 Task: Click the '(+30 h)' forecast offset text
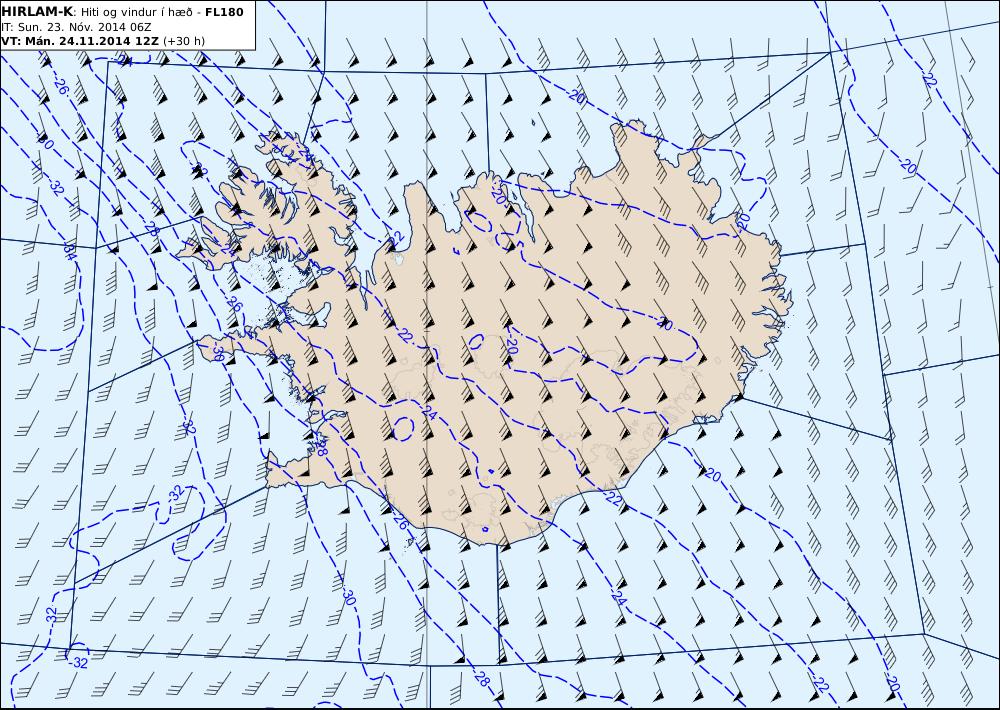pyautogui.click(x=184, y=41)
